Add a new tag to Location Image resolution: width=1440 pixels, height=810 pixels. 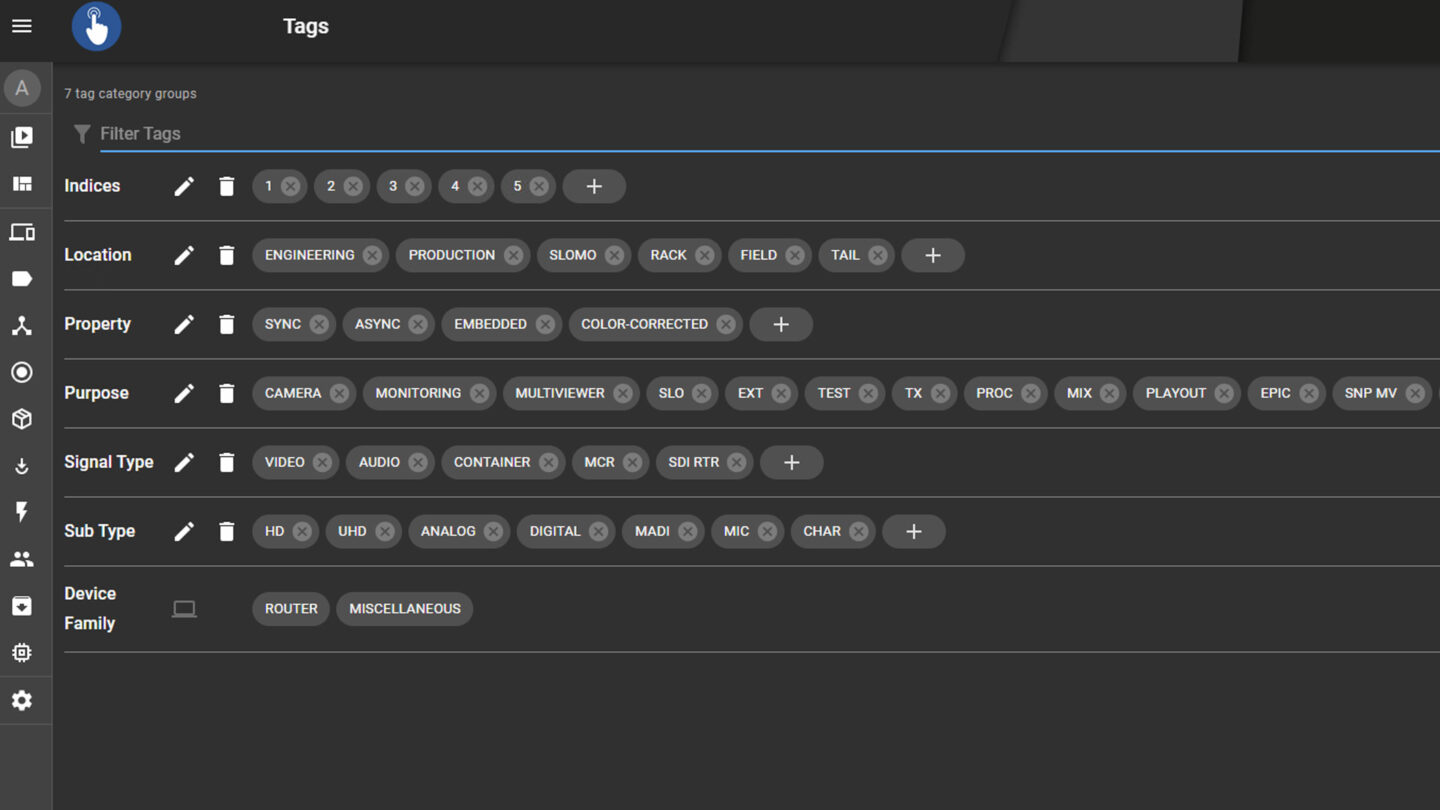click(x=933, y=255)
